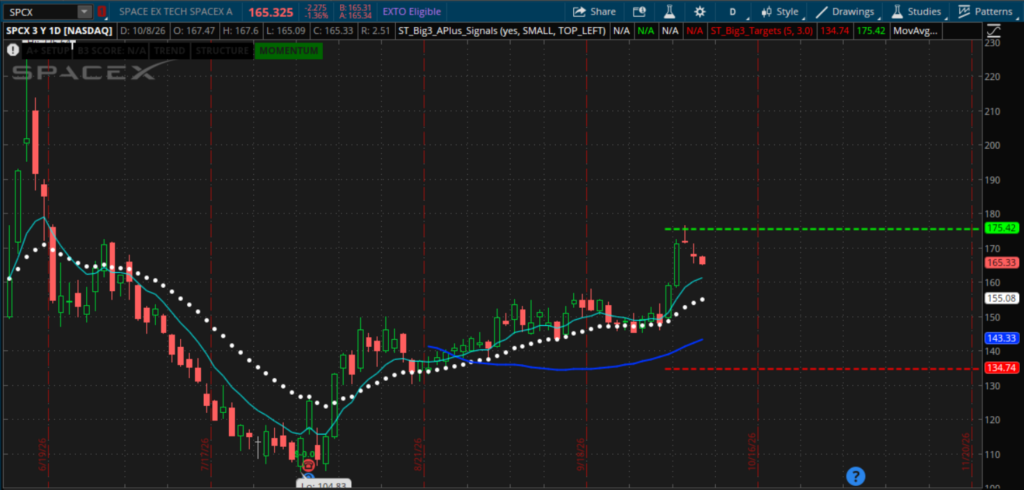Image resolution: width=1024 pixels, height=490 pixels.
Task: Expand the SPCX symbol history dropdown arrow
Action: point(85,11)
